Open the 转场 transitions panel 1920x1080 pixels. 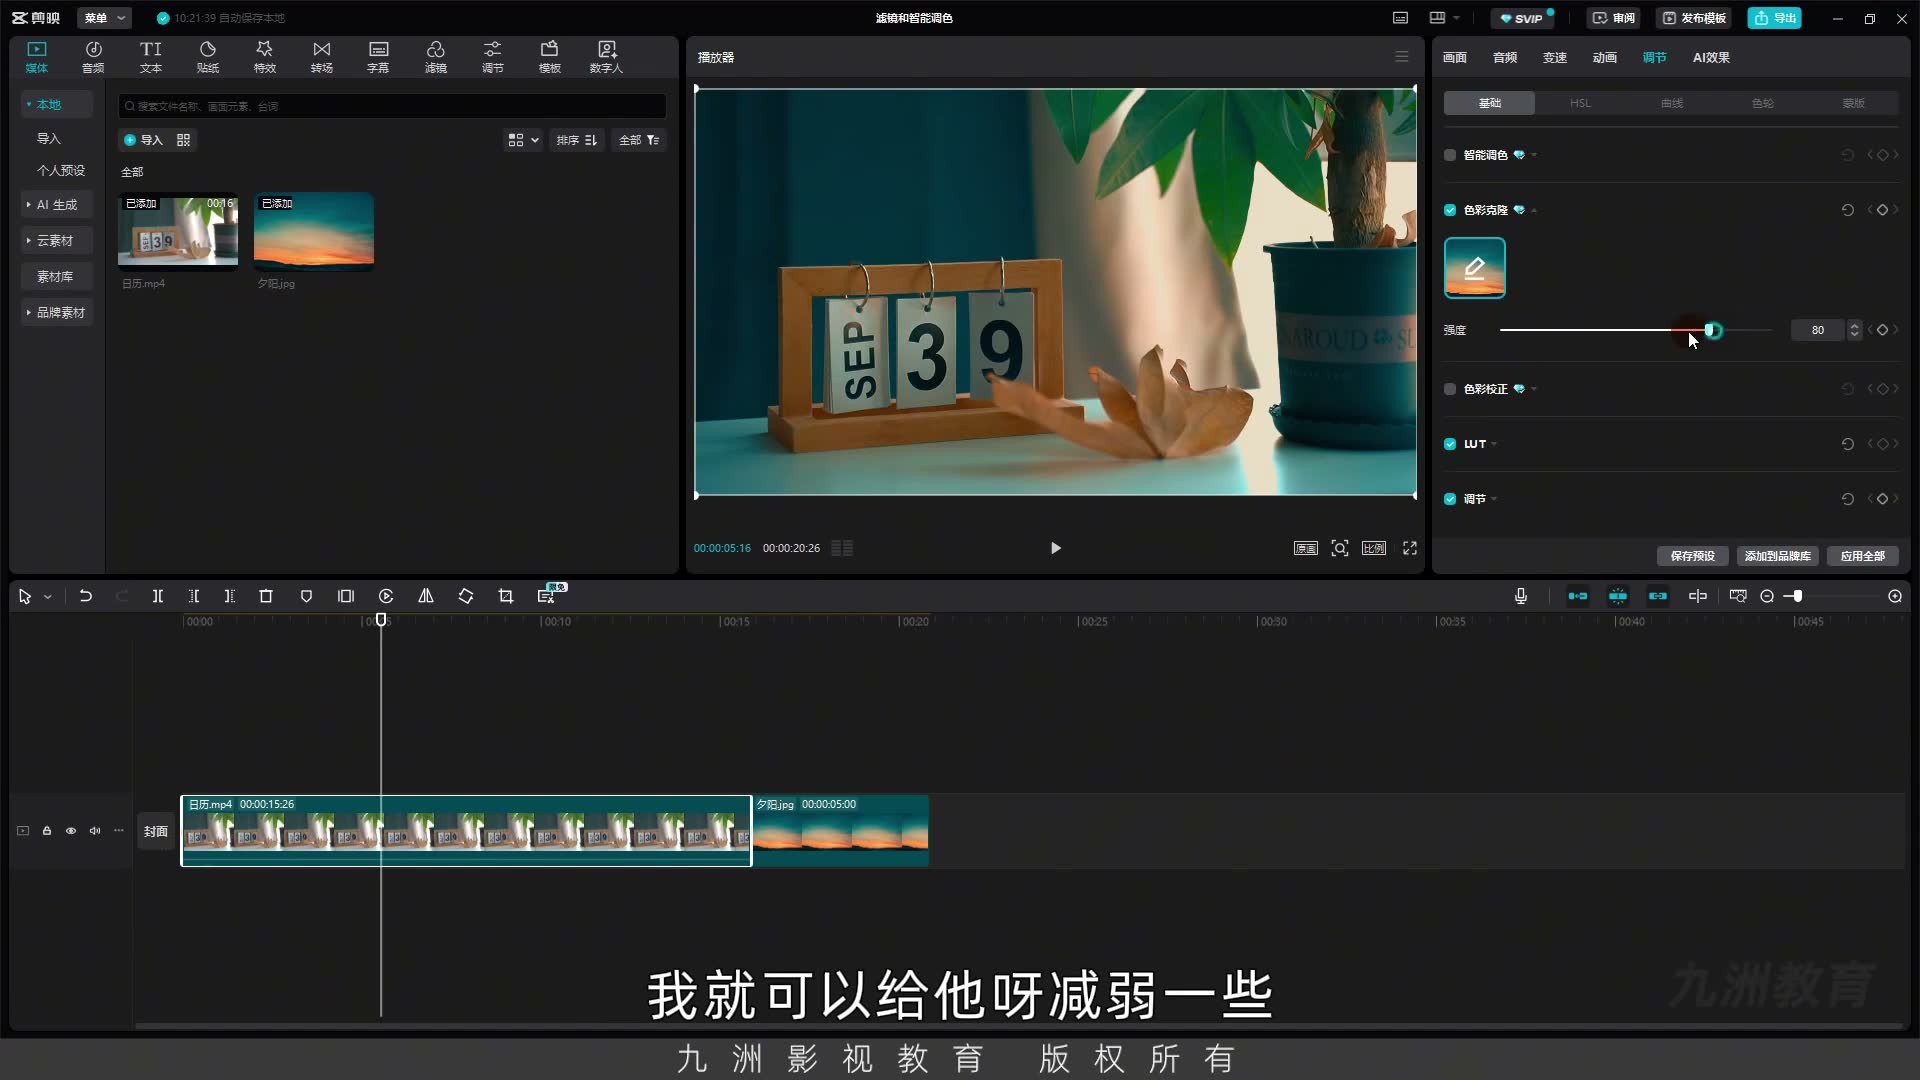[321, 57]
